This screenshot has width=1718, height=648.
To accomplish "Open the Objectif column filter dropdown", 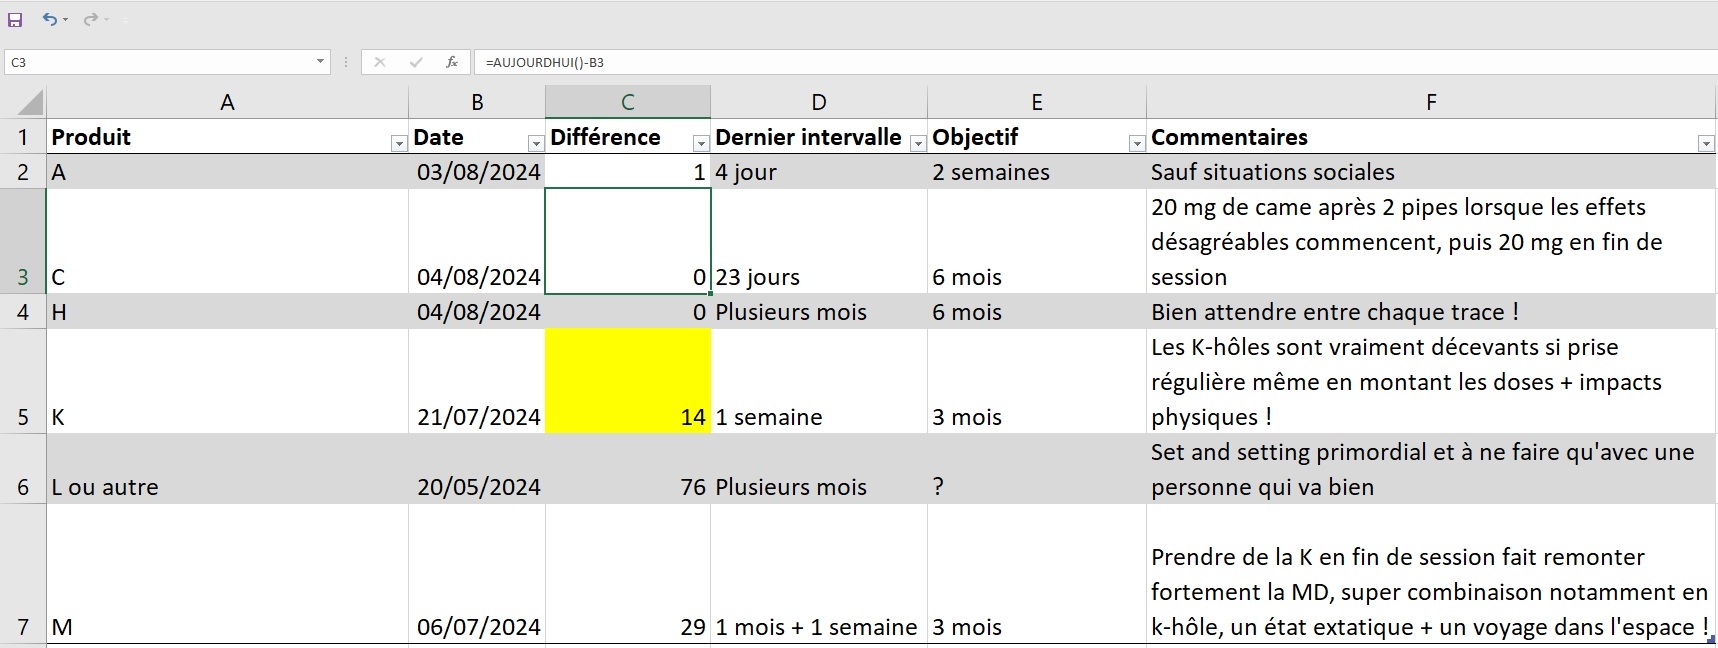I will tap(1137, 144).
